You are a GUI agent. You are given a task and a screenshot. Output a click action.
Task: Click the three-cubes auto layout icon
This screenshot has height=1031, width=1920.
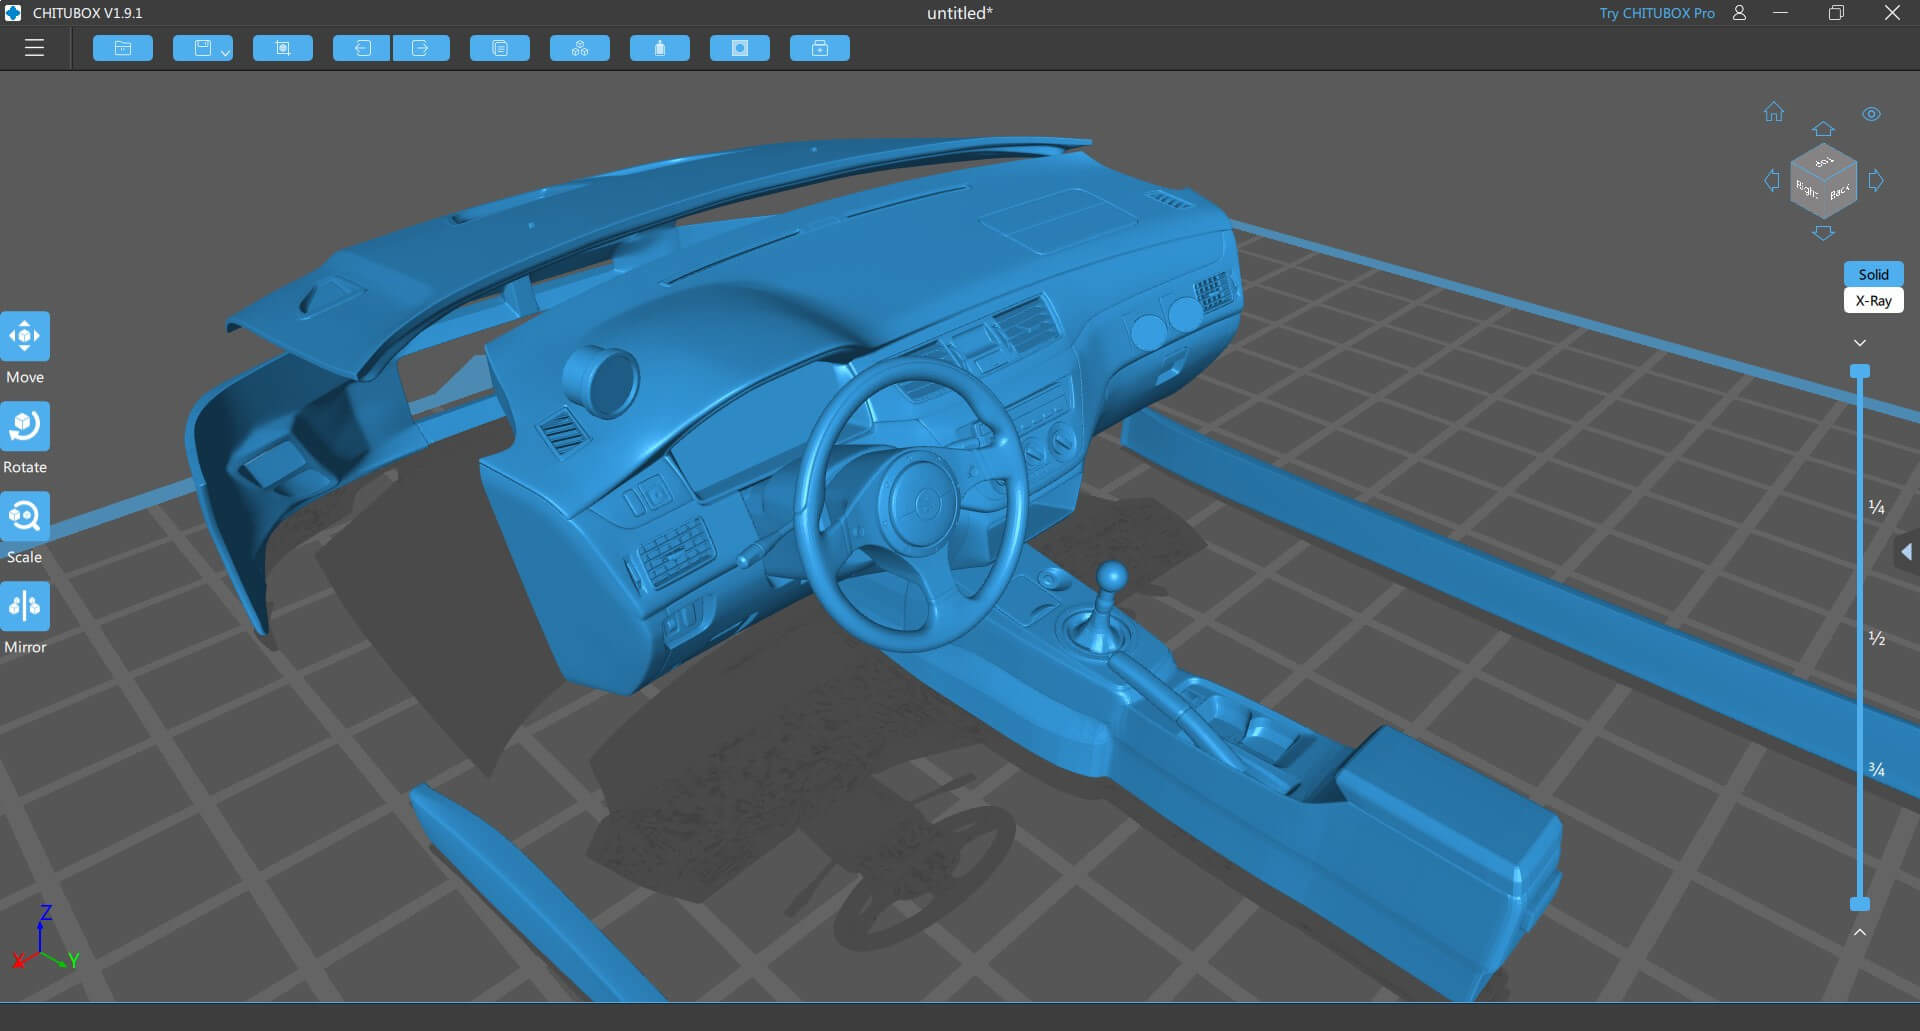(580, 48)
